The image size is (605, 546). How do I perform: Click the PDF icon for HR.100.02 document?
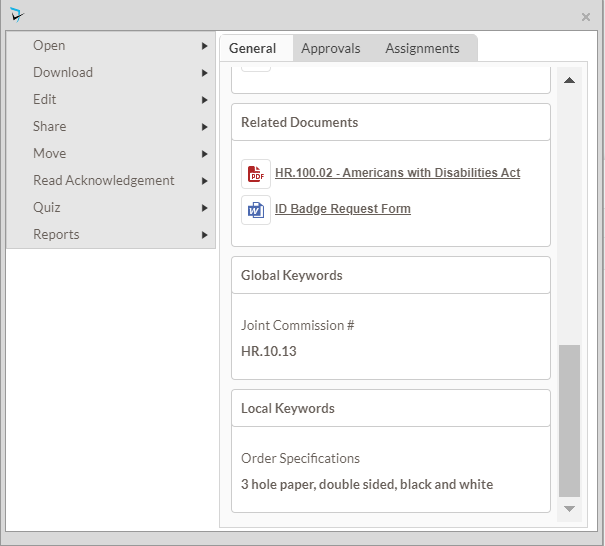pyautogui.click(x=256, y=174)
